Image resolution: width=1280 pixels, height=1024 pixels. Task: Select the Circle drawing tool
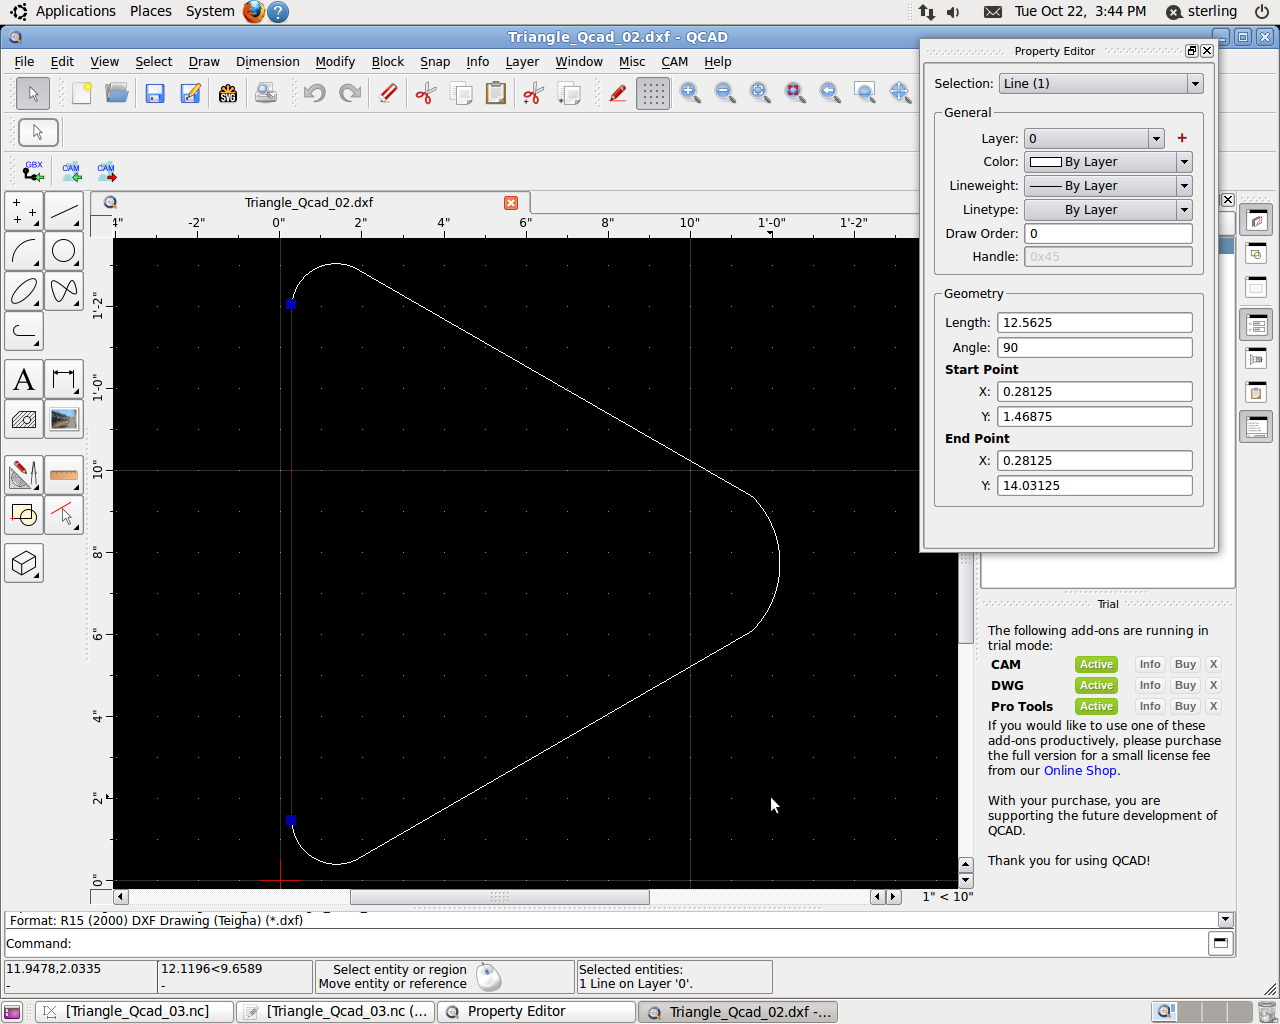[x=64, y=251]
